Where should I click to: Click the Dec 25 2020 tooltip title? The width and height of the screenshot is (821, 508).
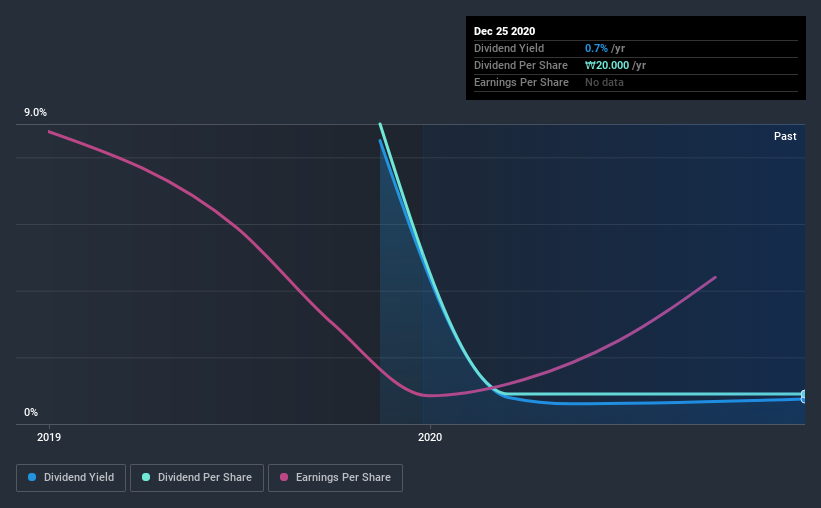tap(504, 31)
